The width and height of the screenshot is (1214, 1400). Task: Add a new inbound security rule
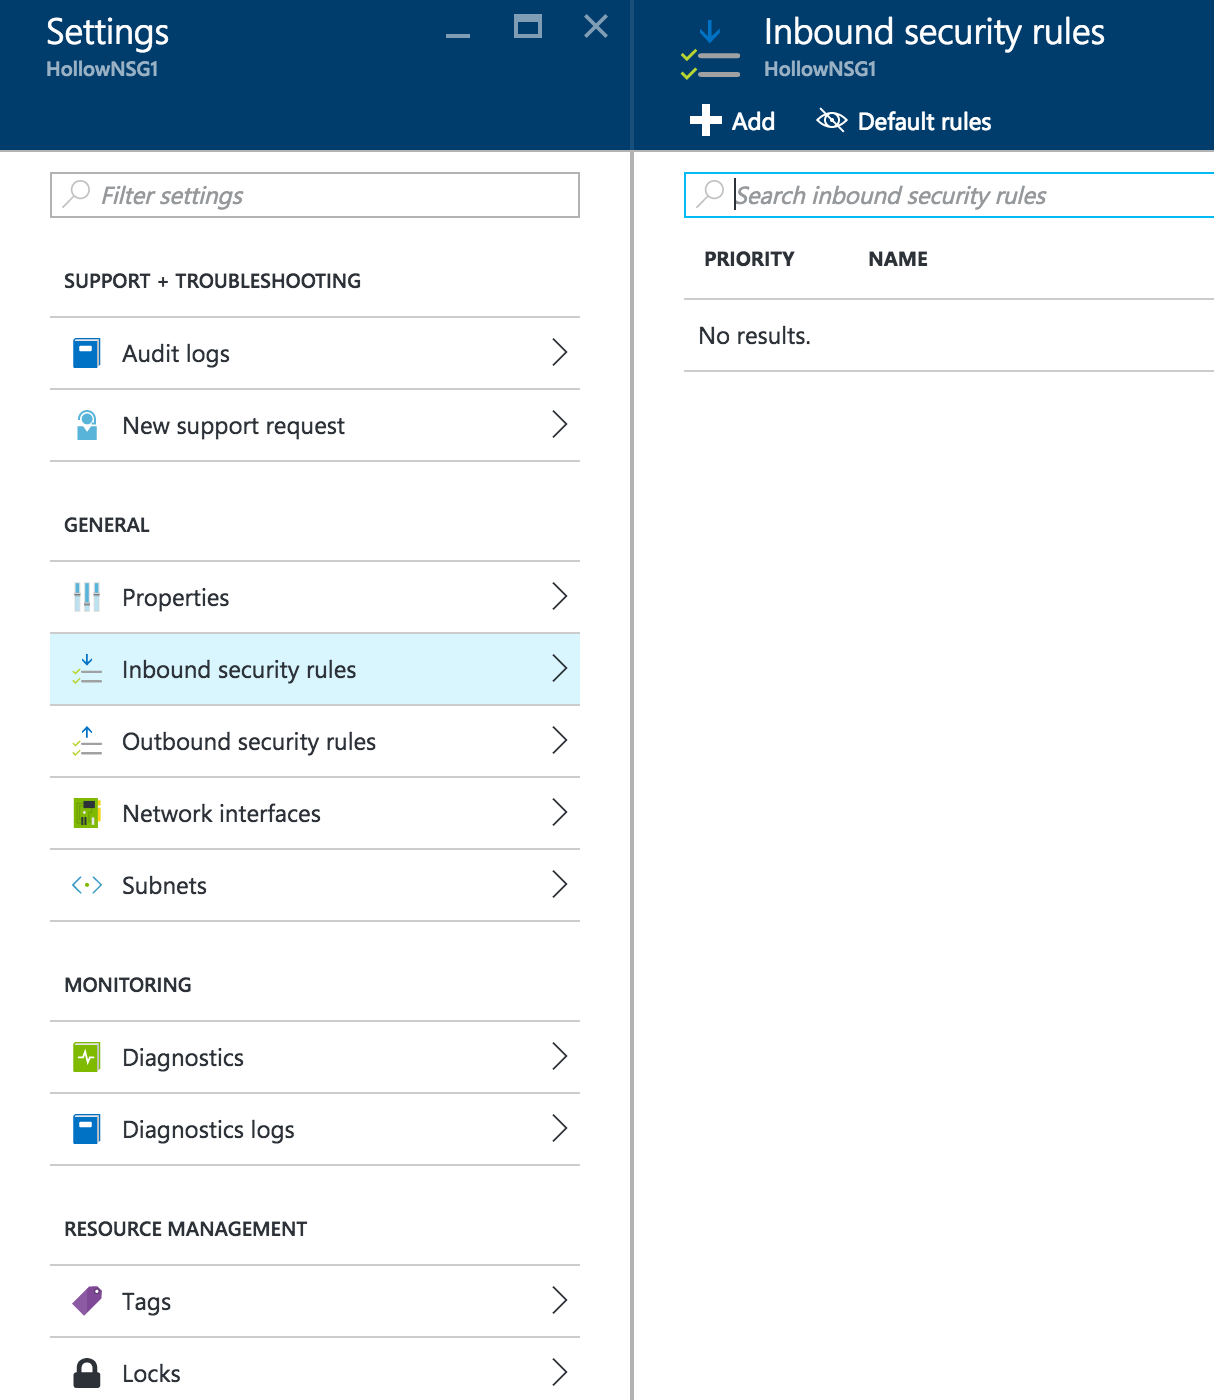[x=733, y=121]
